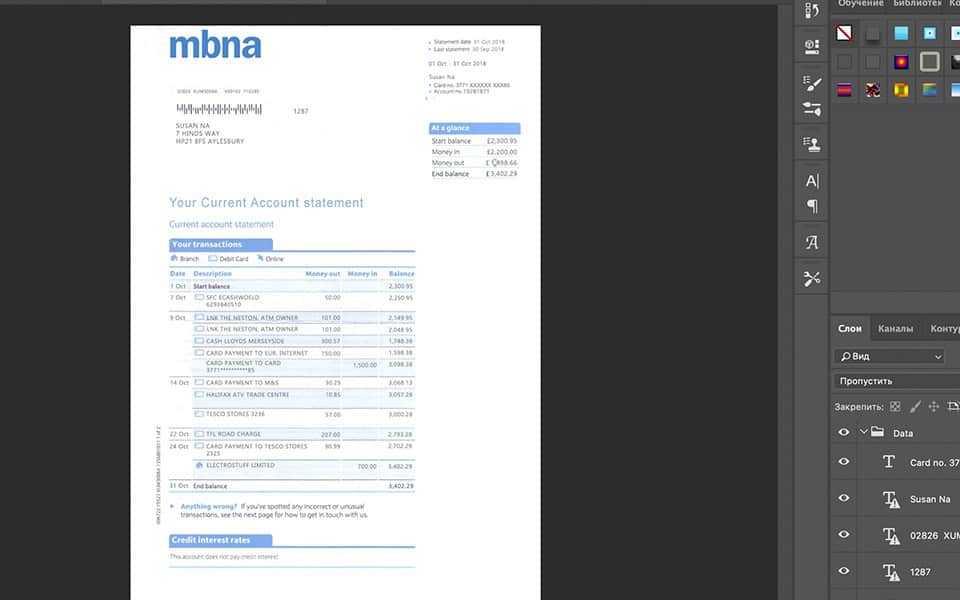Open the Clone Source stamp panel icon
The width and height of the screenshot is (960, 600).
click(812, 144)
